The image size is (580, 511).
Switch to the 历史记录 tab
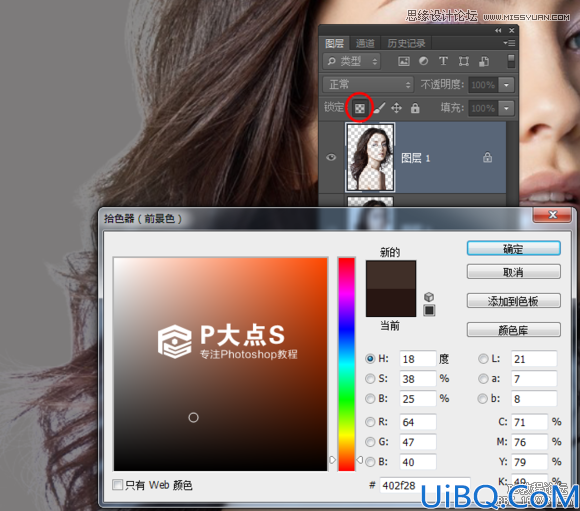(407, 44)
